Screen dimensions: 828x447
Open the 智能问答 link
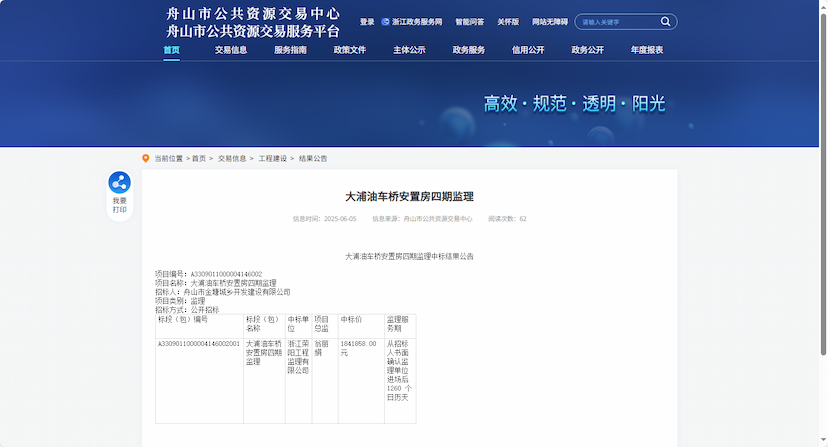(x=469, y=22)
